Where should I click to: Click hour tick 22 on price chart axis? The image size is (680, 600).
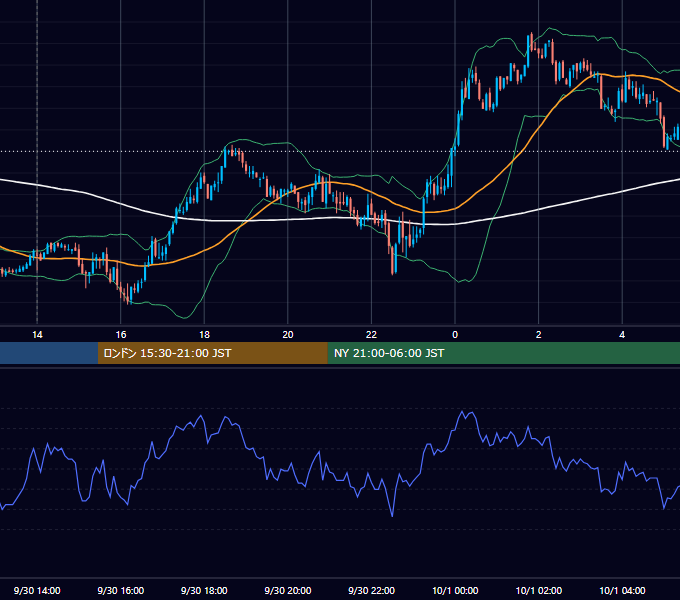click(x=371, y=335)
